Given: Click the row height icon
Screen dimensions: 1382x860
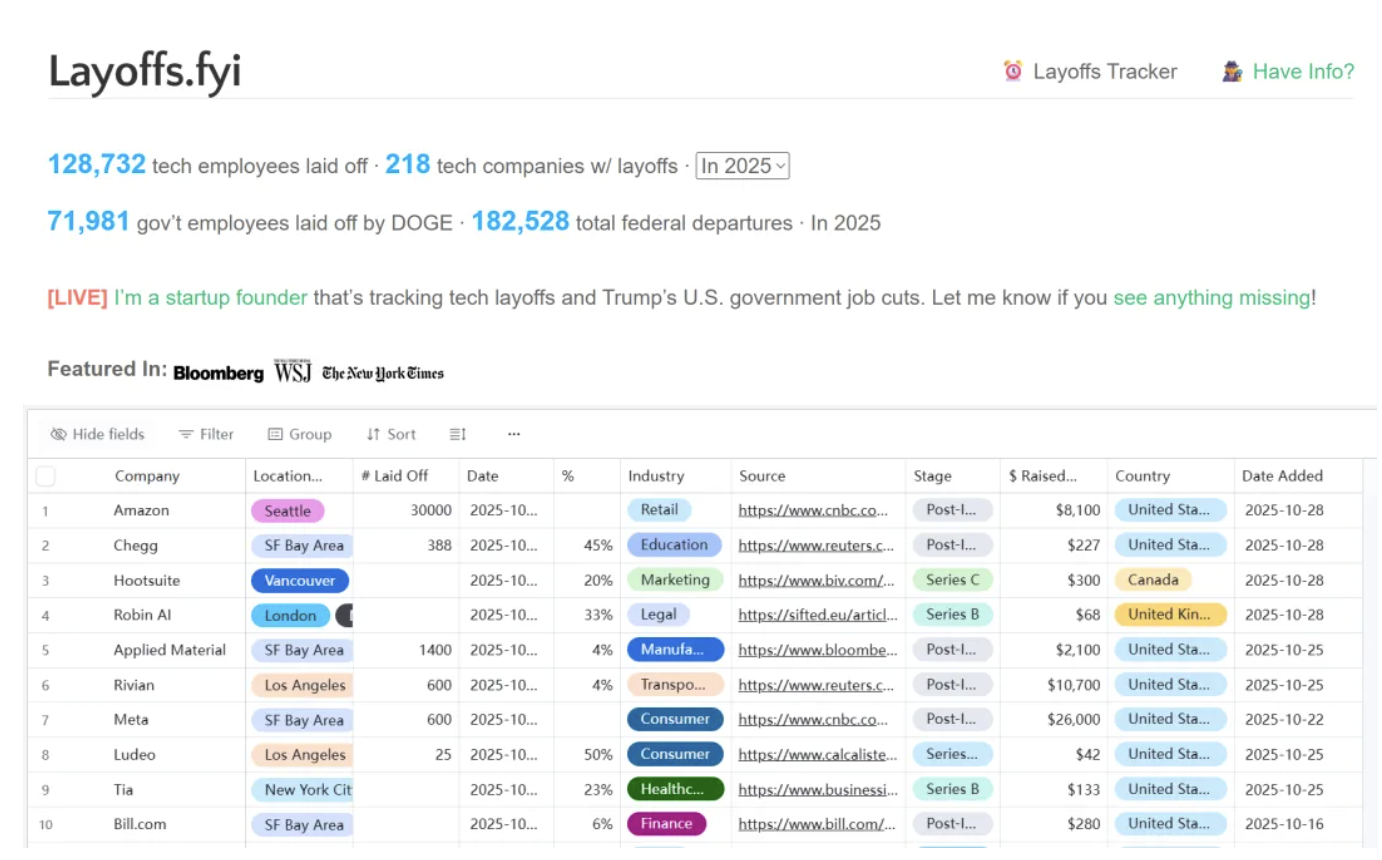Looking at the screenshot, I should (458, 435).
